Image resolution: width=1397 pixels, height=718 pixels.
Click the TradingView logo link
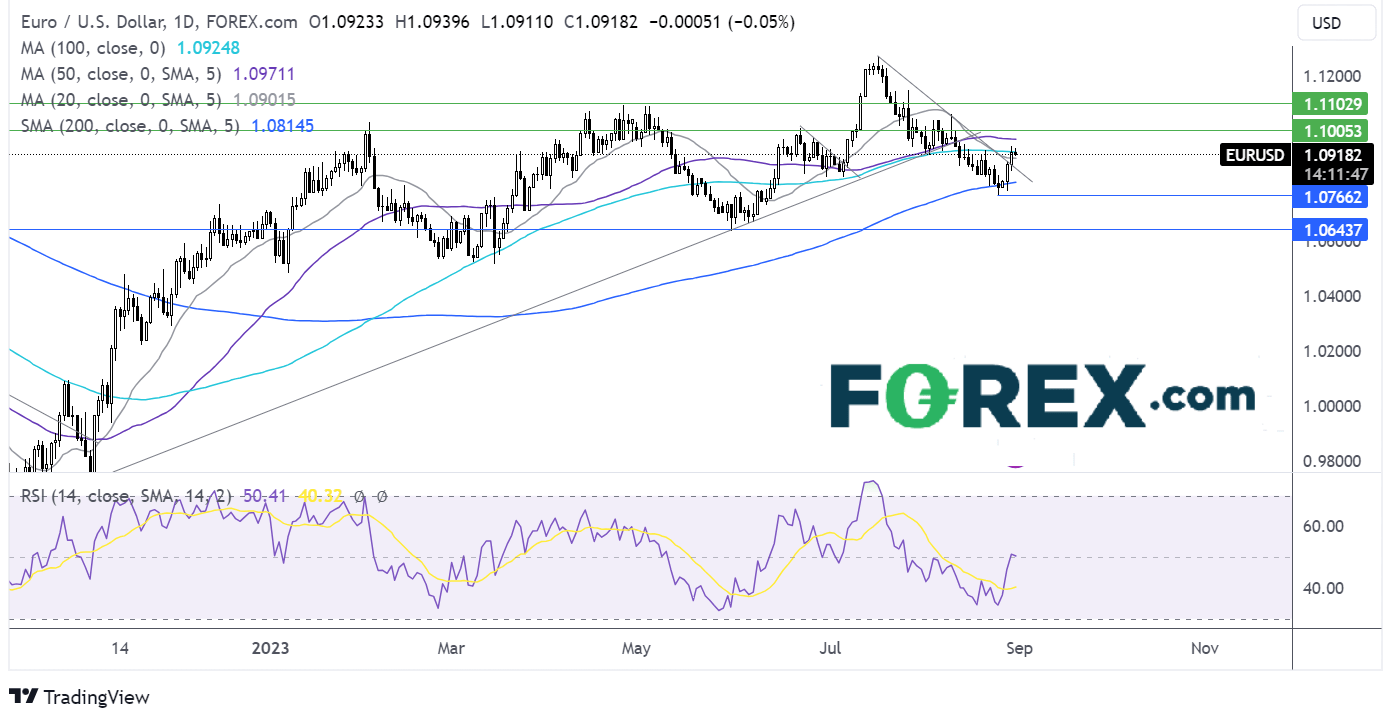point(79,697)
